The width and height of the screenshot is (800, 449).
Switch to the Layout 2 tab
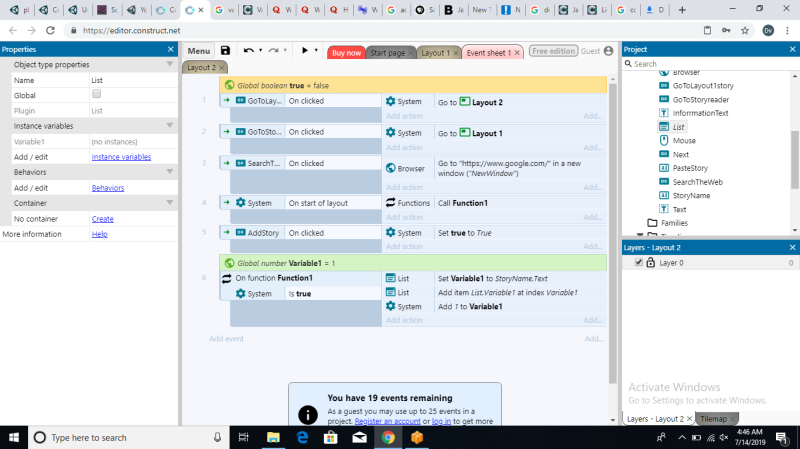(x=201, y=67)
